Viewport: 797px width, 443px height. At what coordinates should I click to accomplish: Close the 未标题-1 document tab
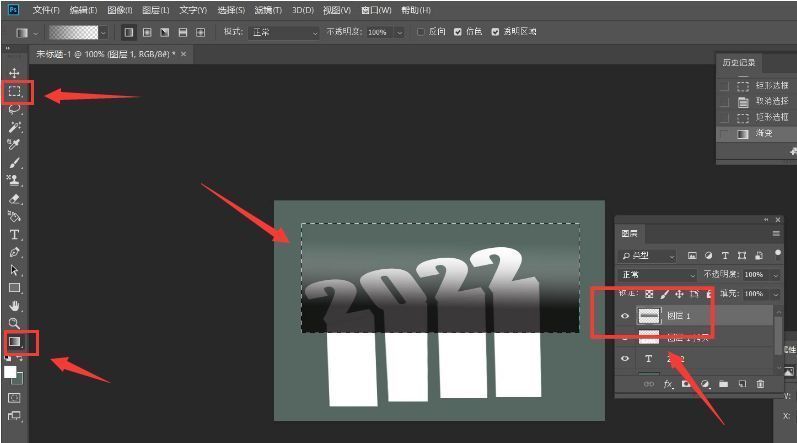click(183, 54)
